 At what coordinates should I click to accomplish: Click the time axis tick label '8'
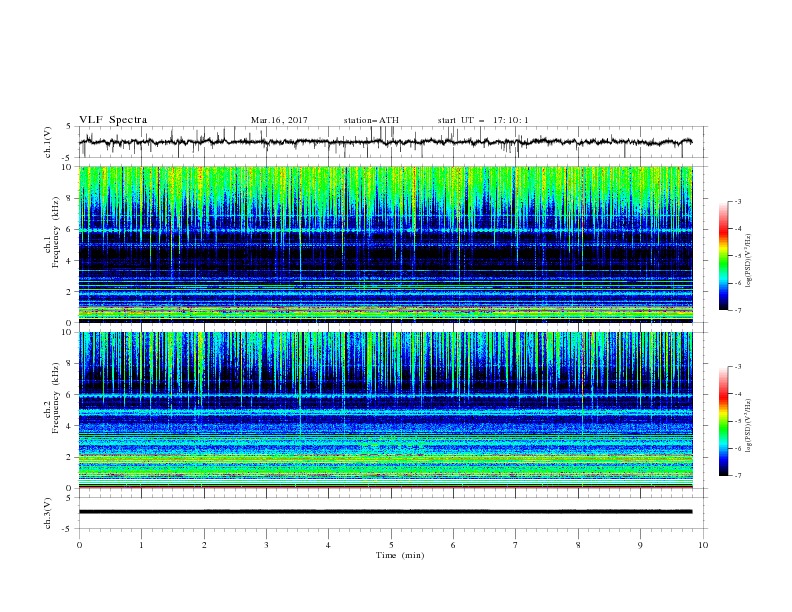tap(578, 545)
